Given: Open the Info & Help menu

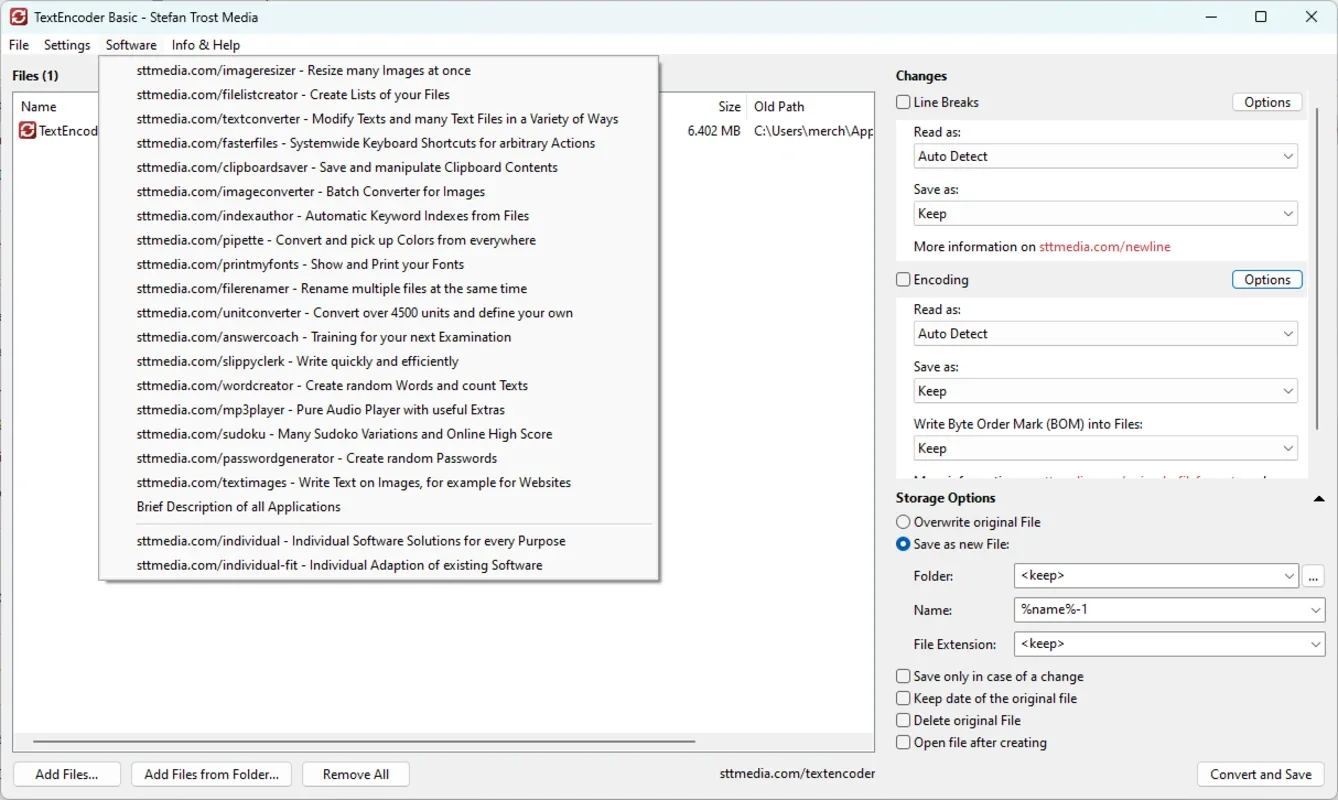Looking at the screenshot, I should click(x=206, y=45).
